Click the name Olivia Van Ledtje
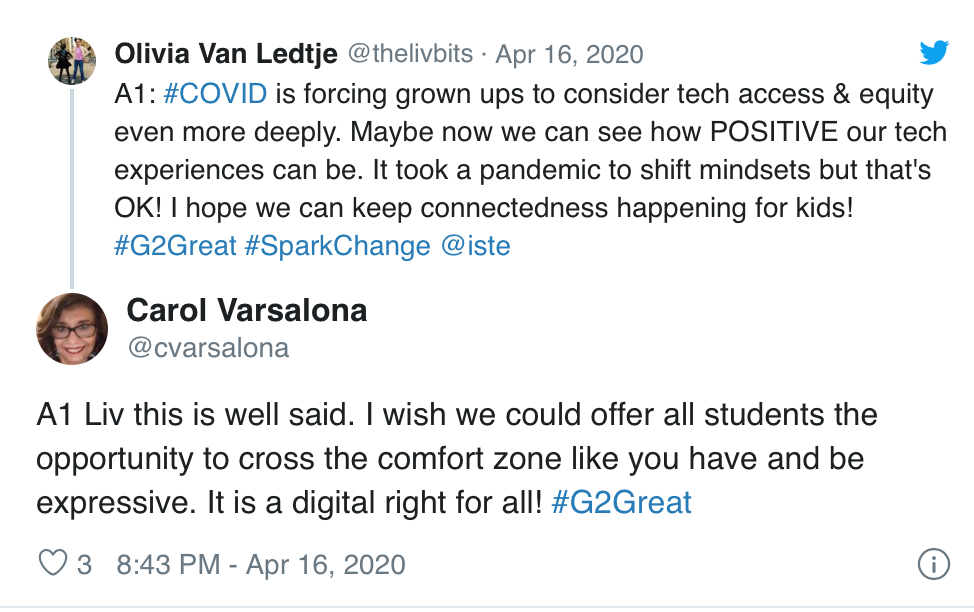Viewport: 974px width, 612px height. (226, 53)
